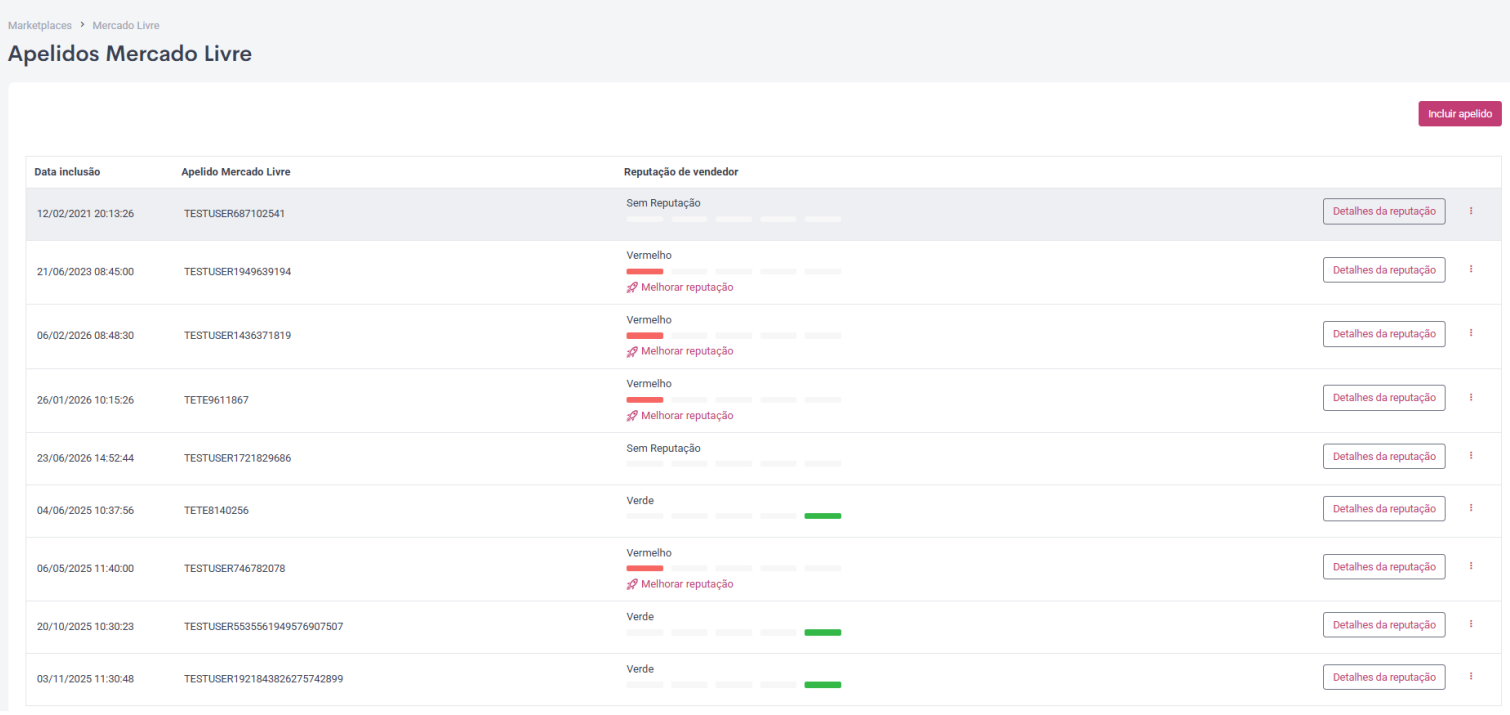Viewport: 1510px width, 715px height.
Task: Click the Data inclusão column header
Action: 67,172
